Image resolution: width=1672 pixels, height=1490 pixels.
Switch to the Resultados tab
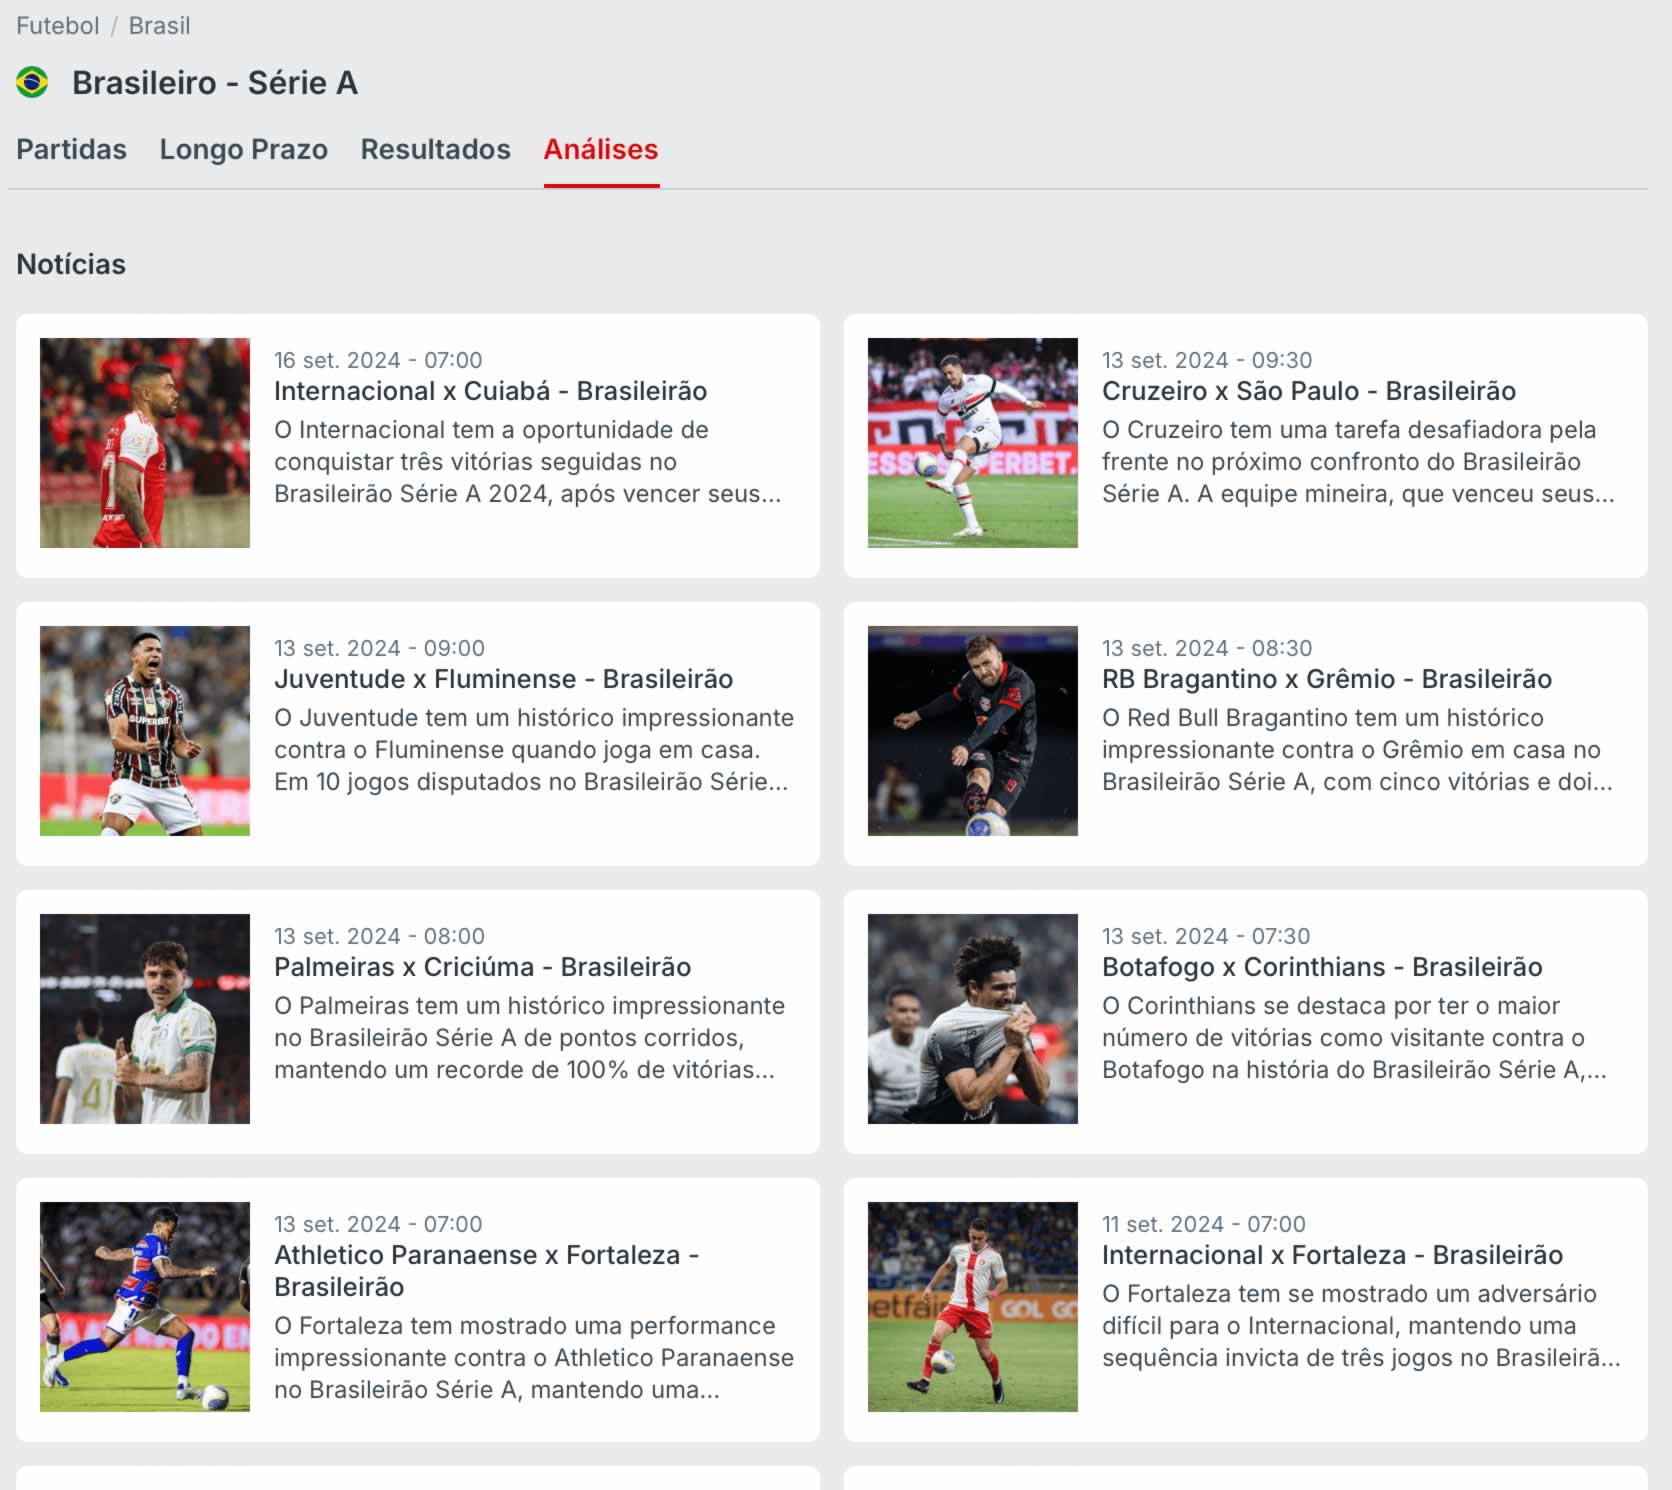point(435,149)
